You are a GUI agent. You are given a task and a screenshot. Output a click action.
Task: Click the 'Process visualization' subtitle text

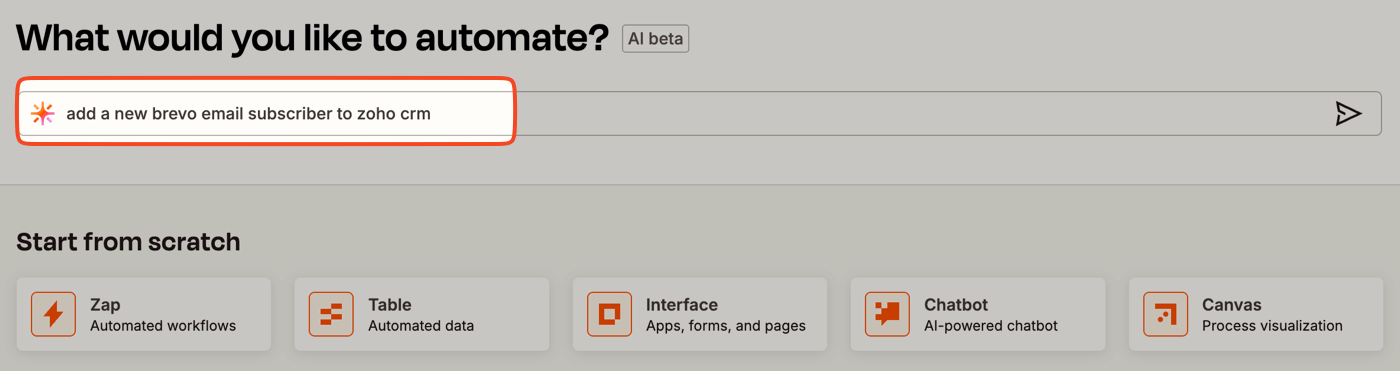1272,326
